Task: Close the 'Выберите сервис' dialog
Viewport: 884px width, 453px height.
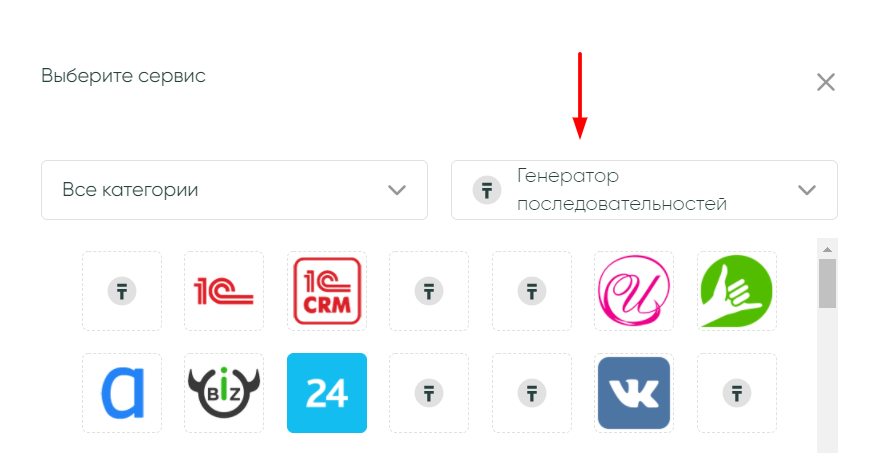Action: [x=826, y=82]
